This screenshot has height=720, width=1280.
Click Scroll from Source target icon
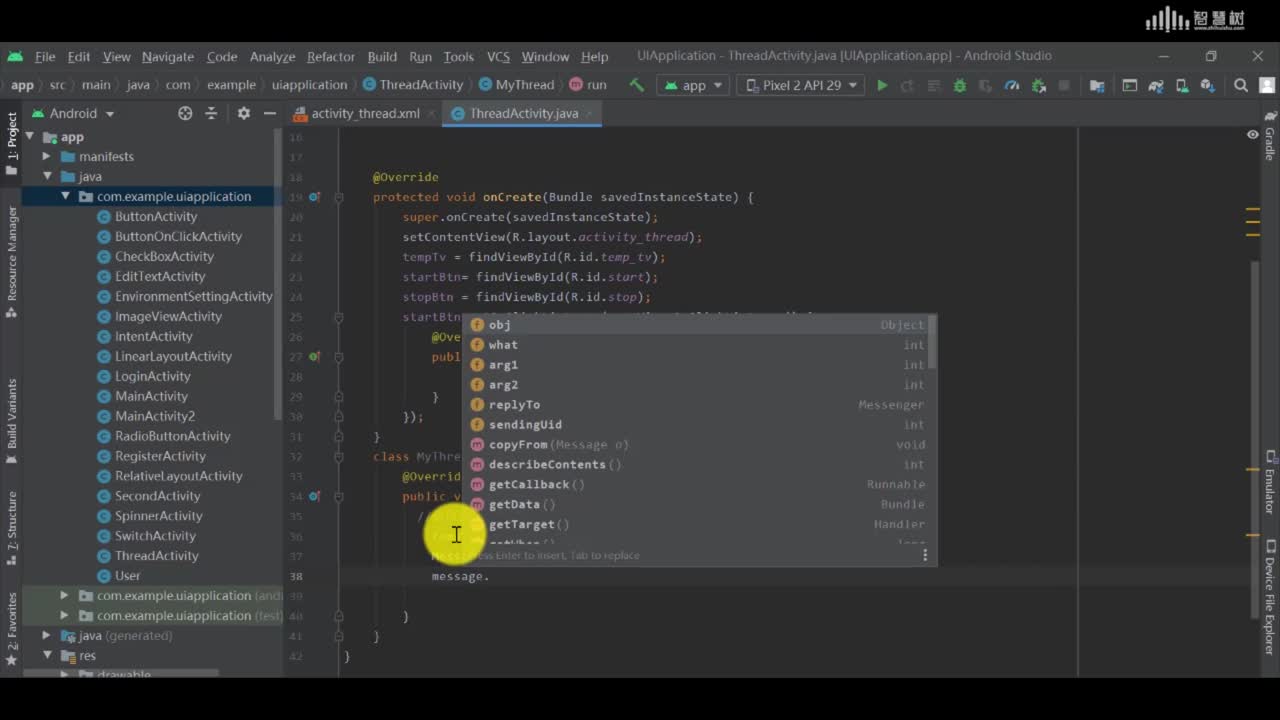pyautogui.click(x=185, y=113)
